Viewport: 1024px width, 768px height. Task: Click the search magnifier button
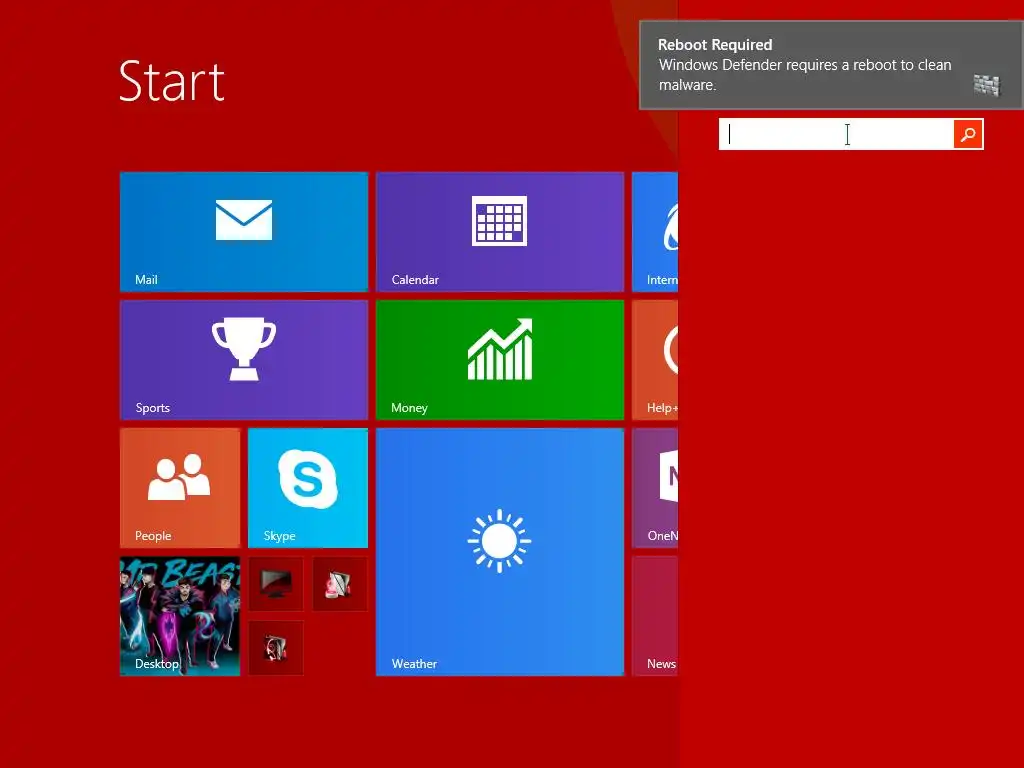pyautogui.click(x=968, y=134)
